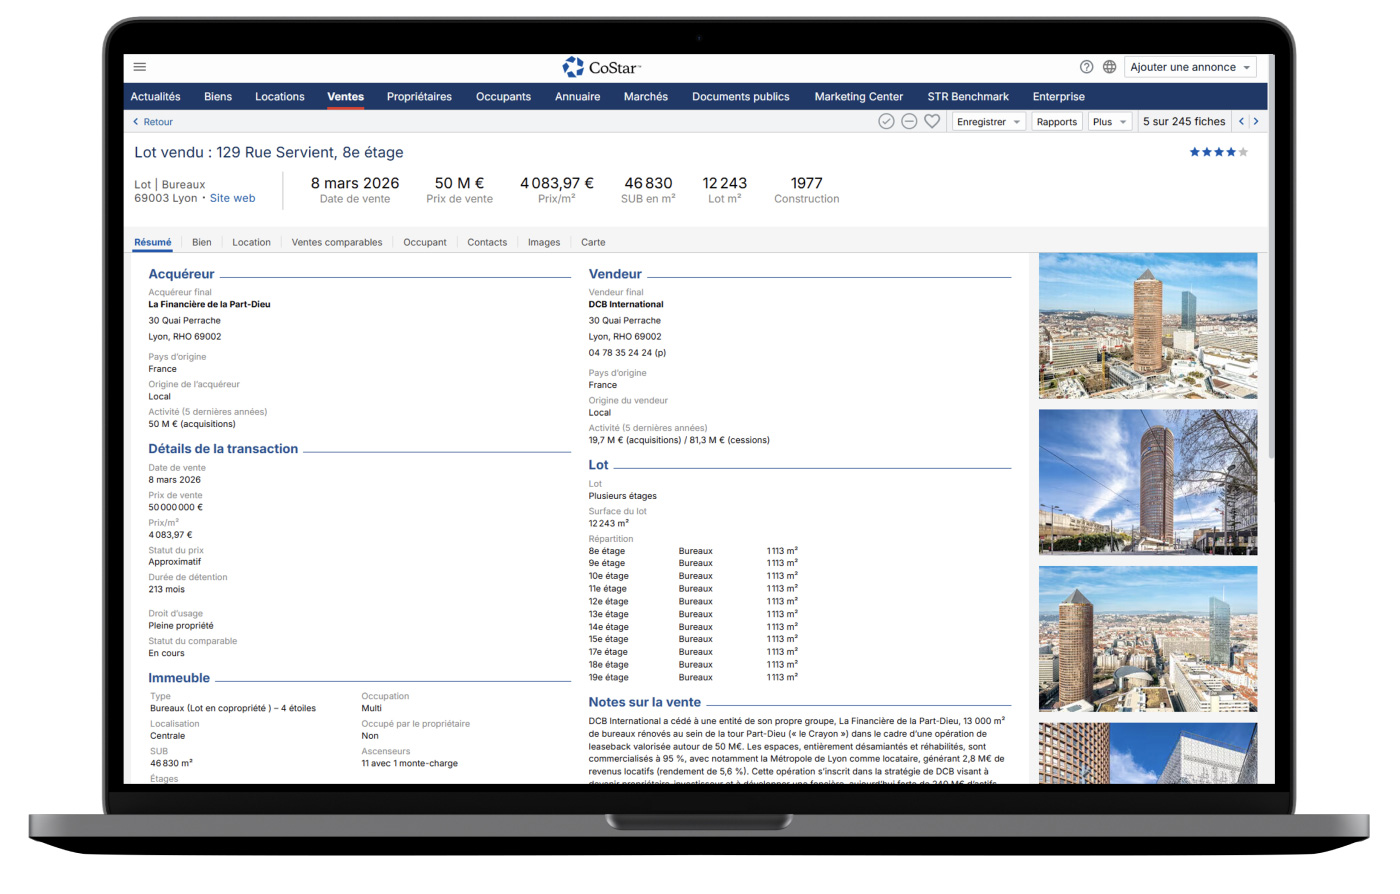The width and height of the screenshot is (1400, 894).
Task: Open the help question mark icon
Action: point(1087,67)
